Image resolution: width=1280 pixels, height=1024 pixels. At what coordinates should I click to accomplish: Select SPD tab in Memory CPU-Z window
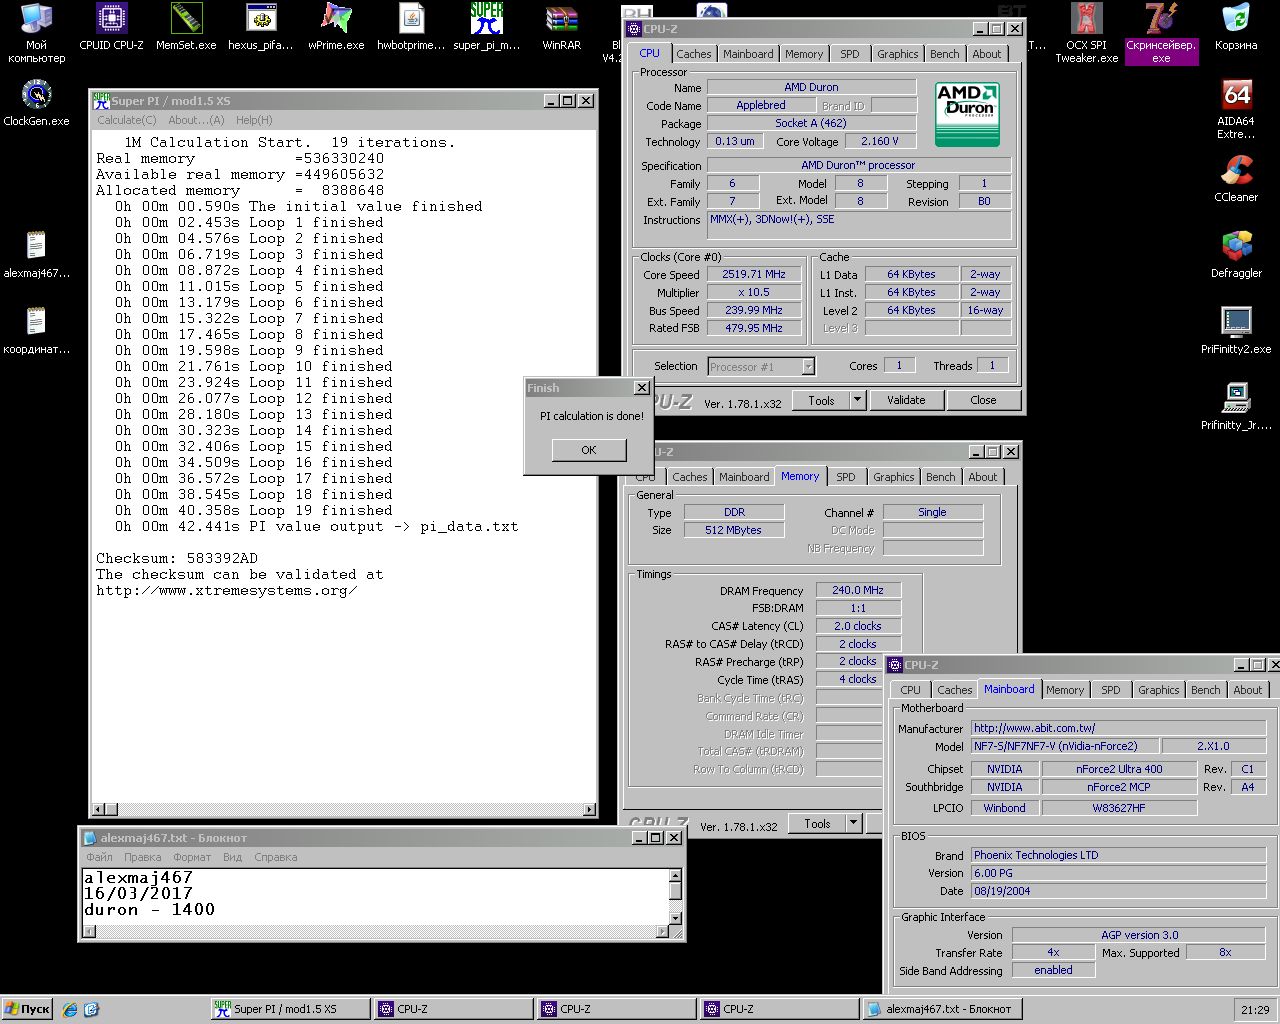(846, 477)
